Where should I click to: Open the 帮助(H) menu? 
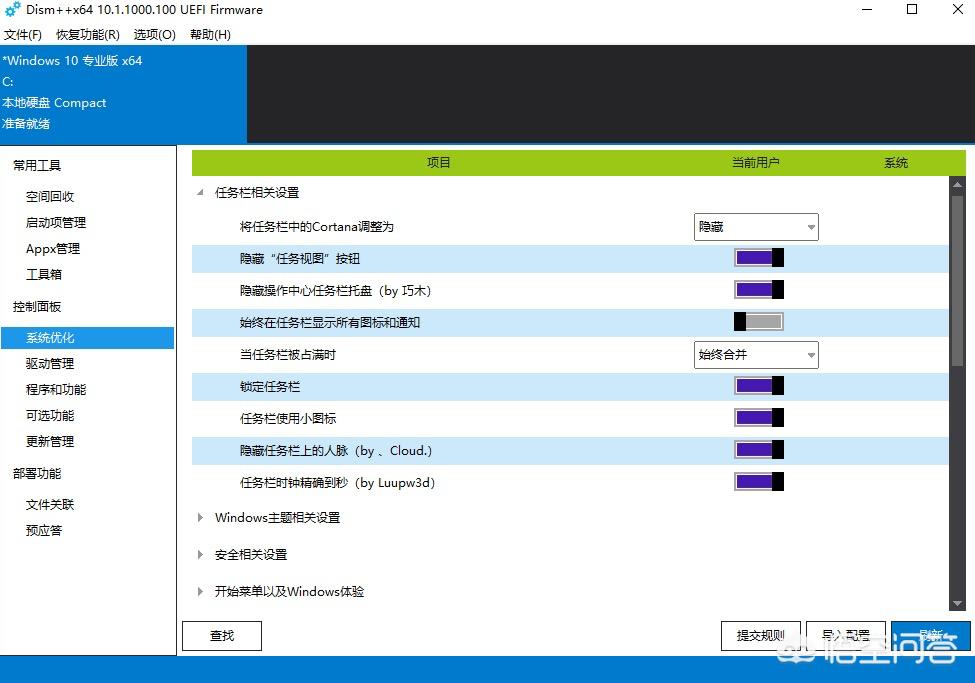point(210,35)
